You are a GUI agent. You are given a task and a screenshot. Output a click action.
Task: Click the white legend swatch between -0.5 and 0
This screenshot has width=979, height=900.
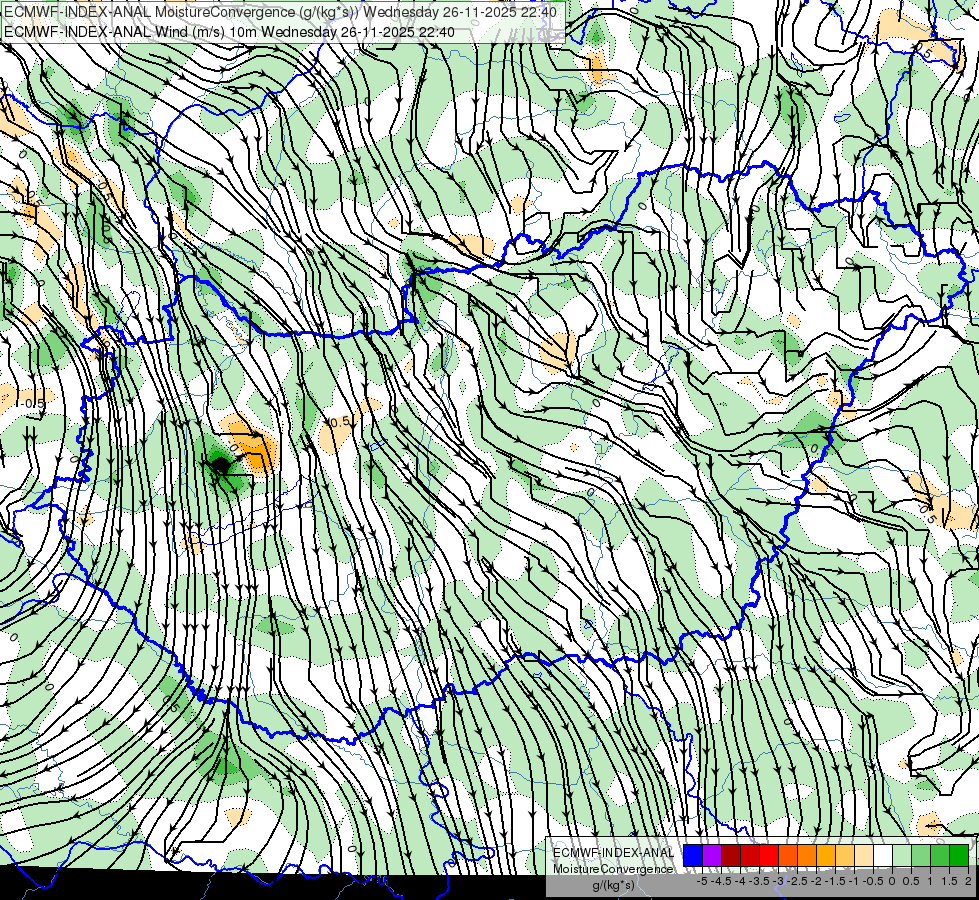click(x=883, y=856)
